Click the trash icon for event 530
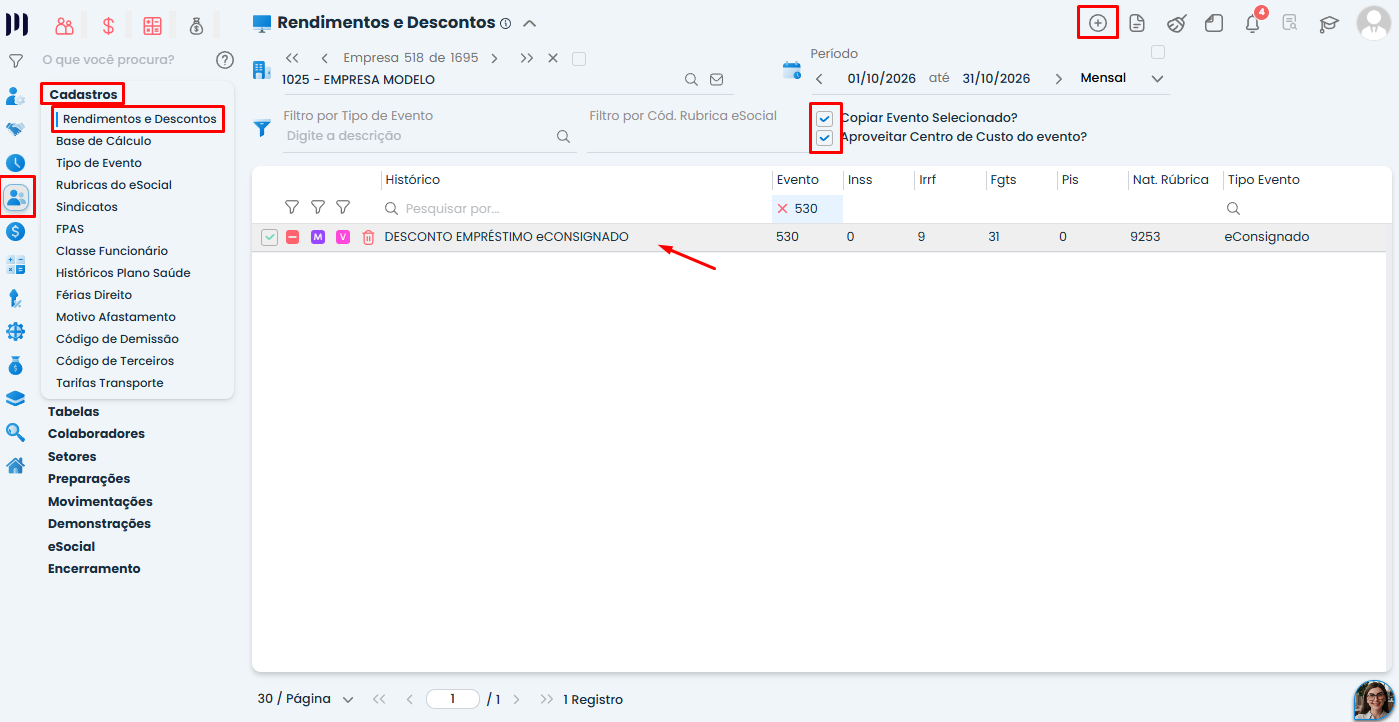 (x=368, y=237)
